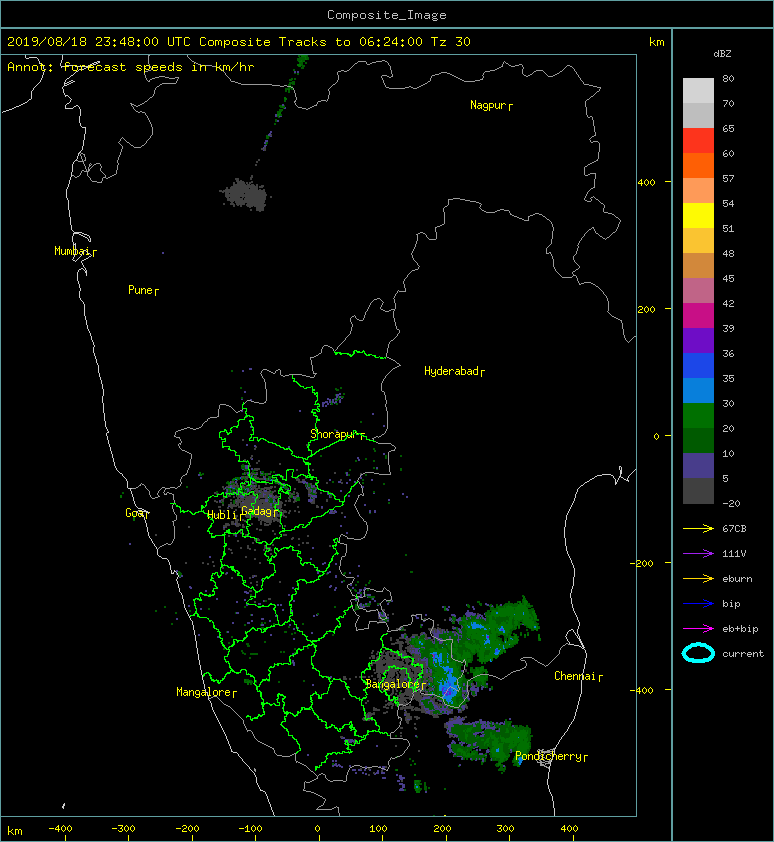Select the light blue swatch above green

point(698,390)
